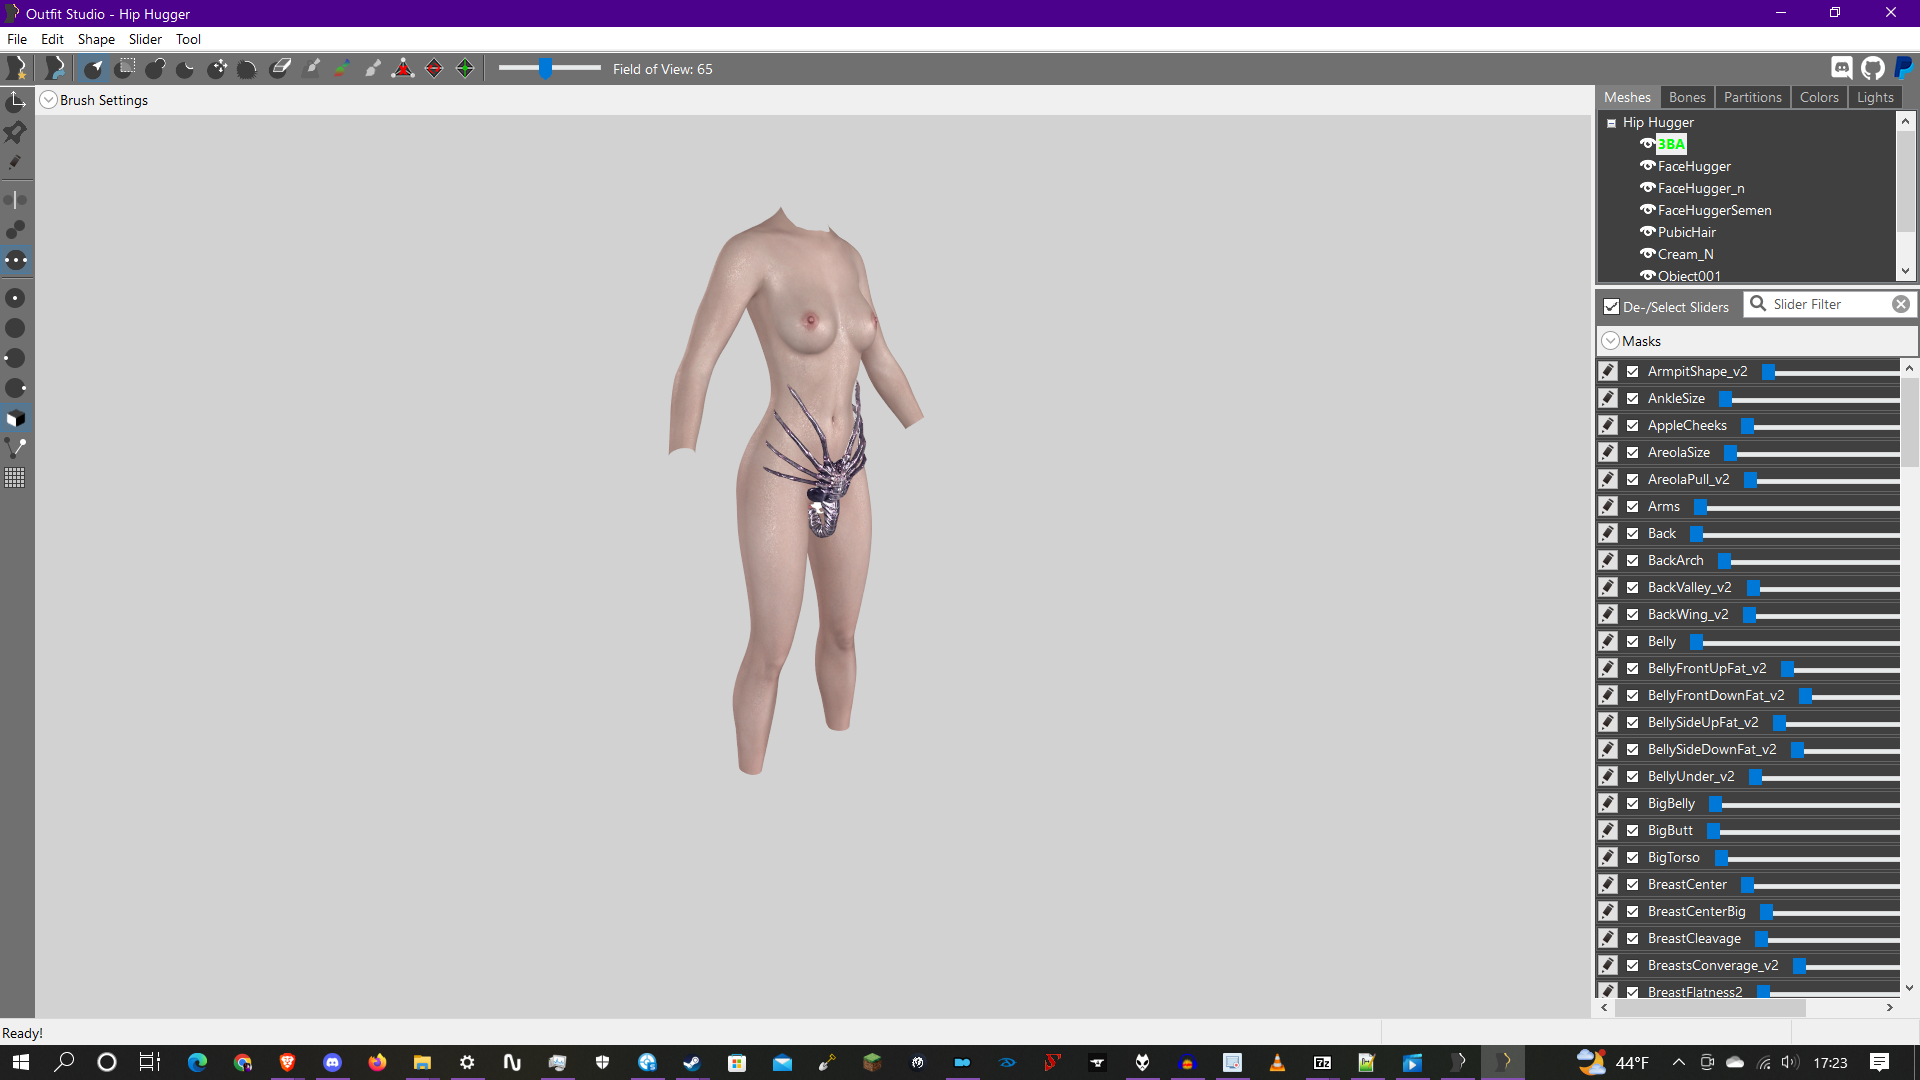The image size is (1920, 1080).
Task: Select the Split Edge tool with green dot
Action: tap(465, 68)
